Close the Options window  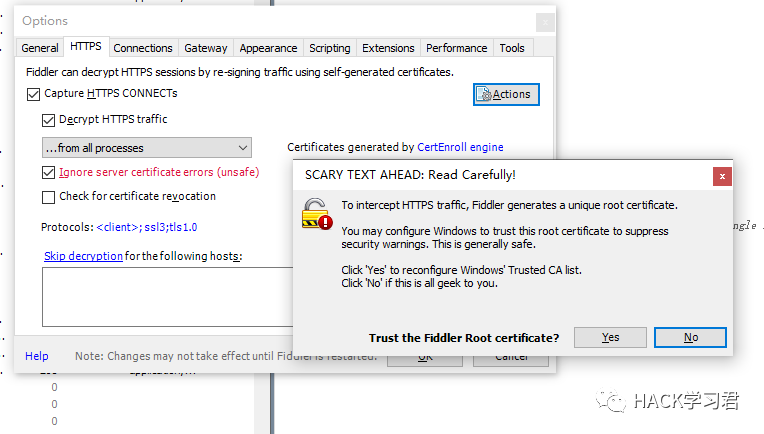coord(545,22)
